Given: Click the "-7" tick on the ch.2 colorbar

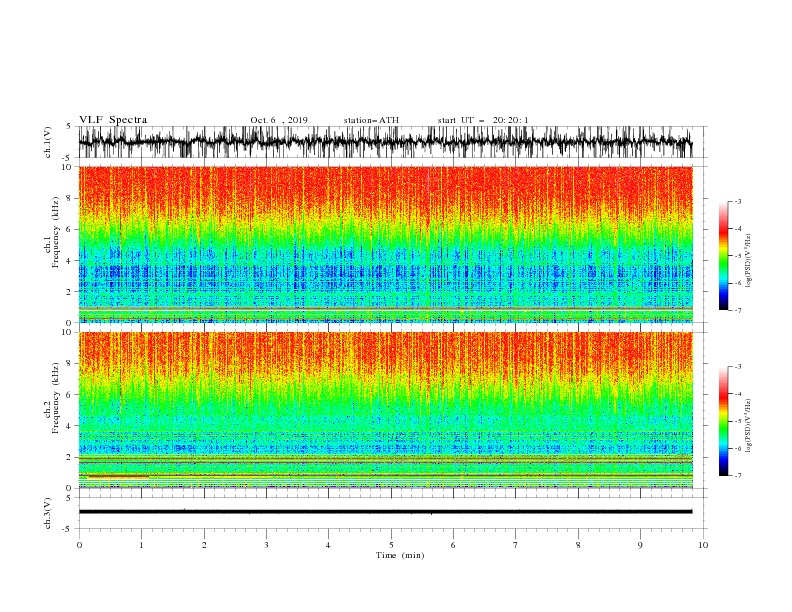Looking at the screenshot, I should point(737,475).
